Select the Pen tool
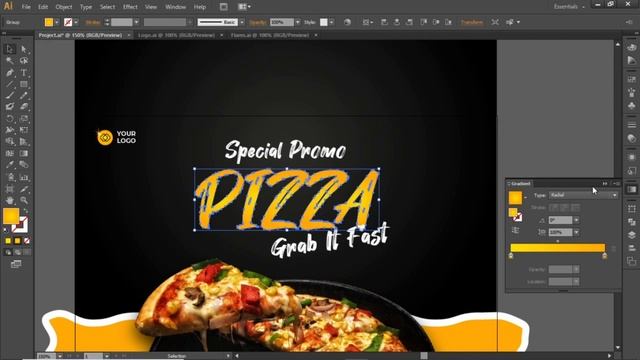The height and width of the screenshot is (360, 640). (x=10, y=73)
